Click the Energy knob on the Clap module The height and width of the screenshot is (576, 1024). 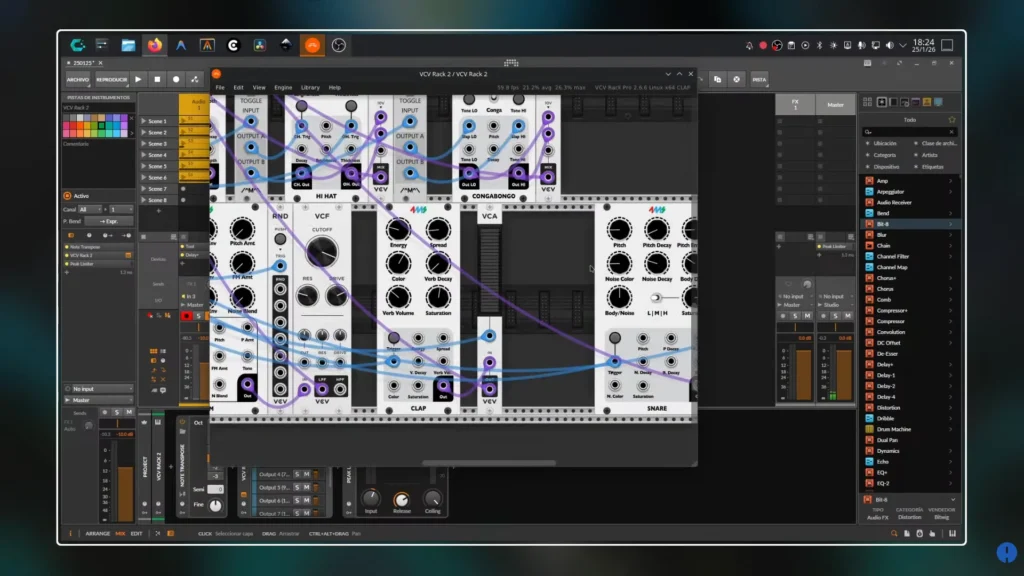coord(398,229)
